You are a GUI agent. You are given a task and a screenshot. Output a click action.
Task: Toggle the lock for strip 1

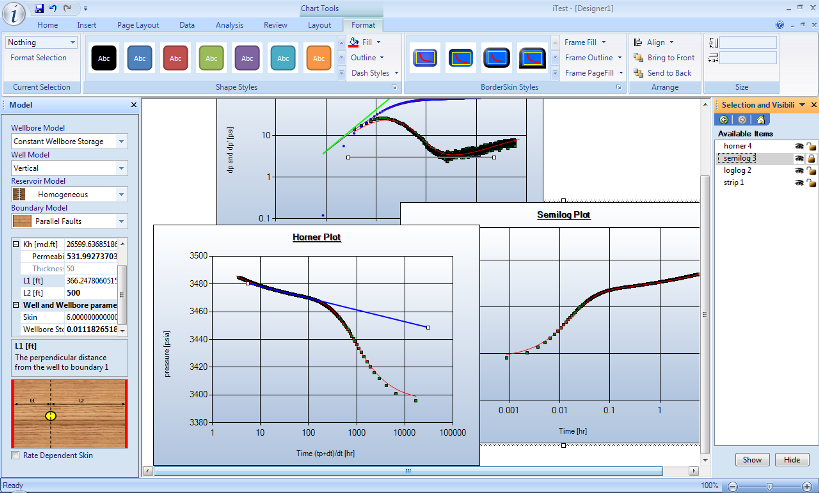pos(811,183)
